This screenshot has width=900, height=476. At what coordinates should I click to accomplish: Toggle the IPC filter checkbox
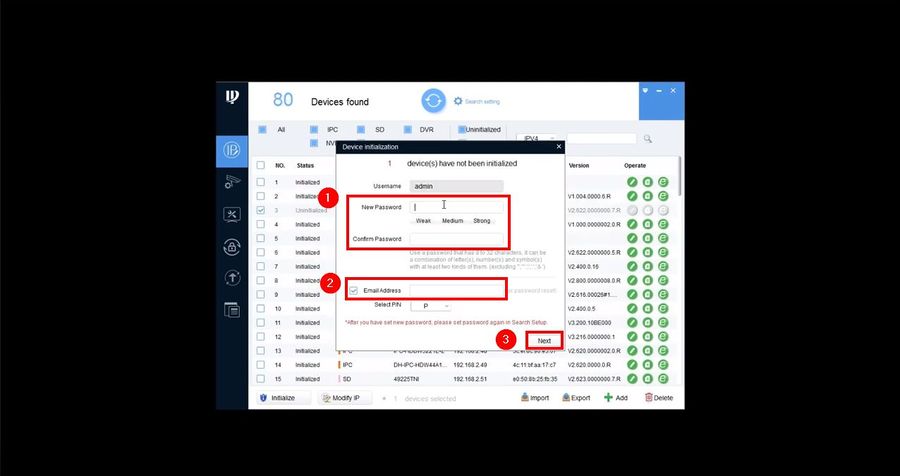[314, 130]
